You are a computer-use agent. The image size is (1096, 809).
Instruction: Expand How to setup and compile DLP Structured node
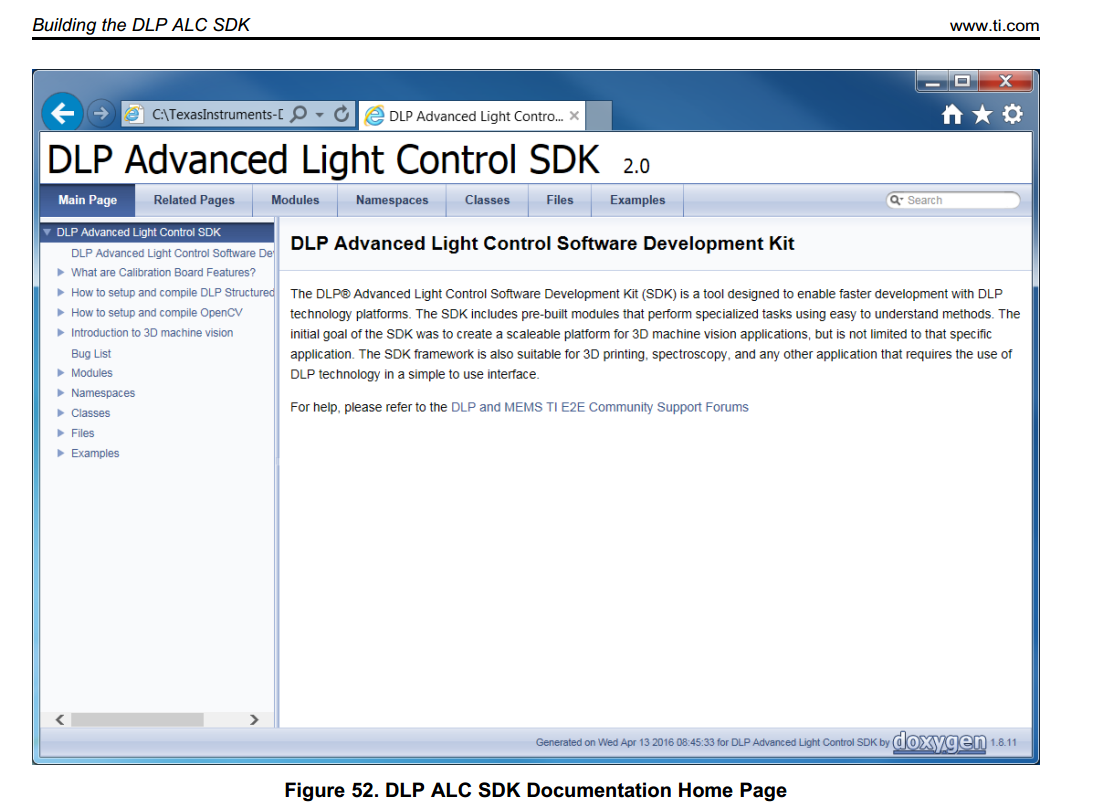[x=61, y=292]
